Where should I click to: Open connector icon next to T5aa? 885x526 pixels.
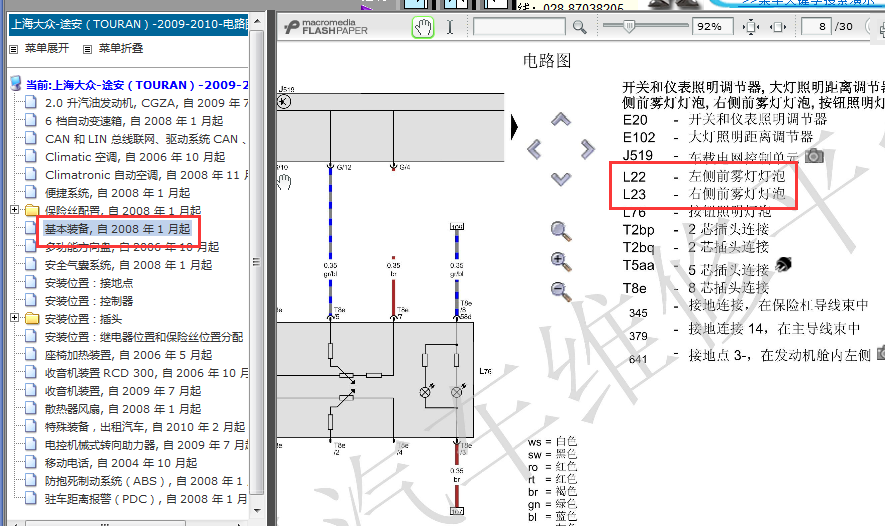point(783,264)
